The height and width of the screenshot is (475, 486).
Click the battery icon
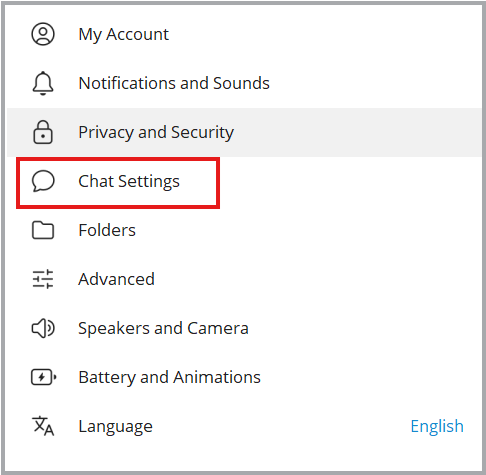pos(44,377)
